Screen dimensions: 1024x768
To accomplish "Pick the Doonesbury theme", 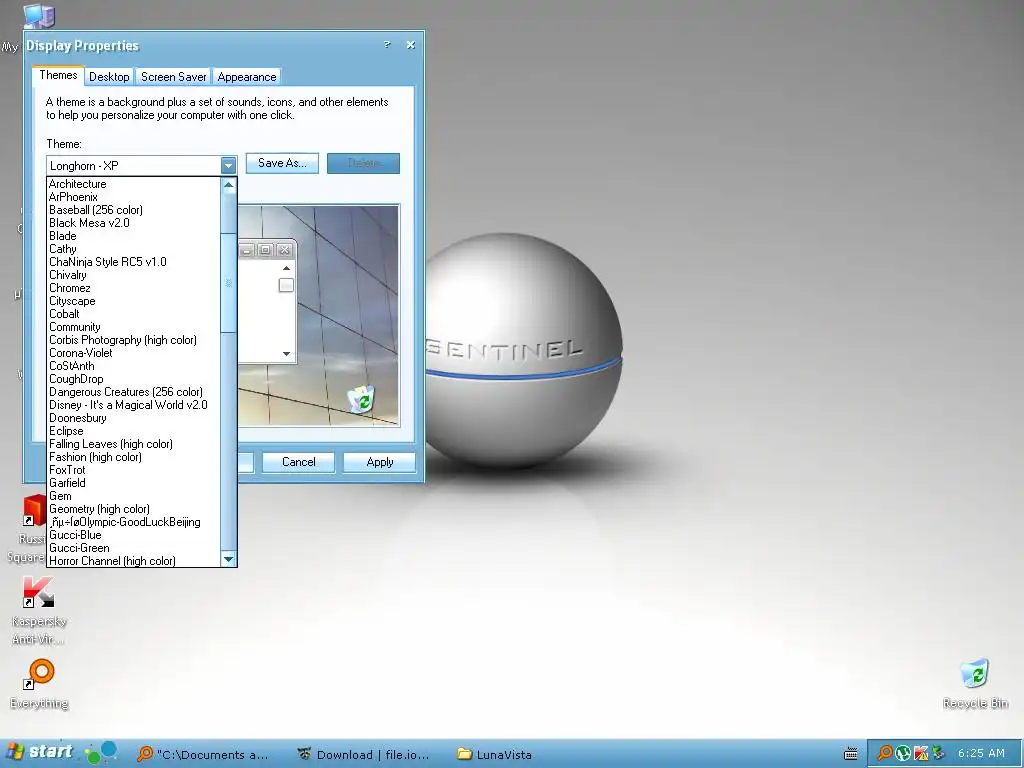I will click(x=134, y=418).
